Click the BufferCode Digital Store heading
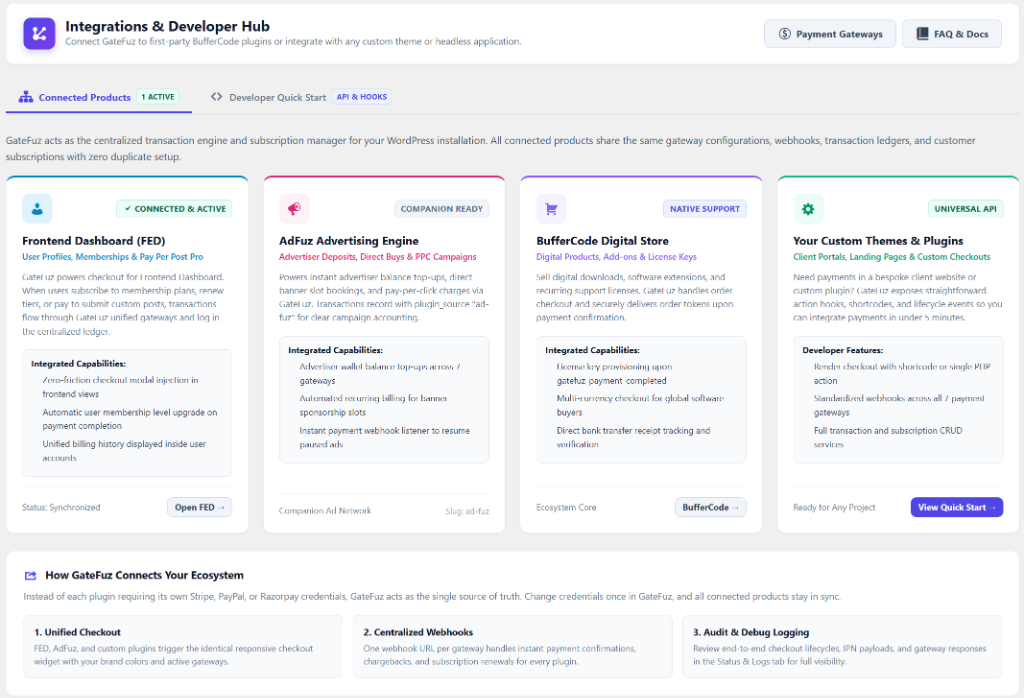 (x=602, y=241)
